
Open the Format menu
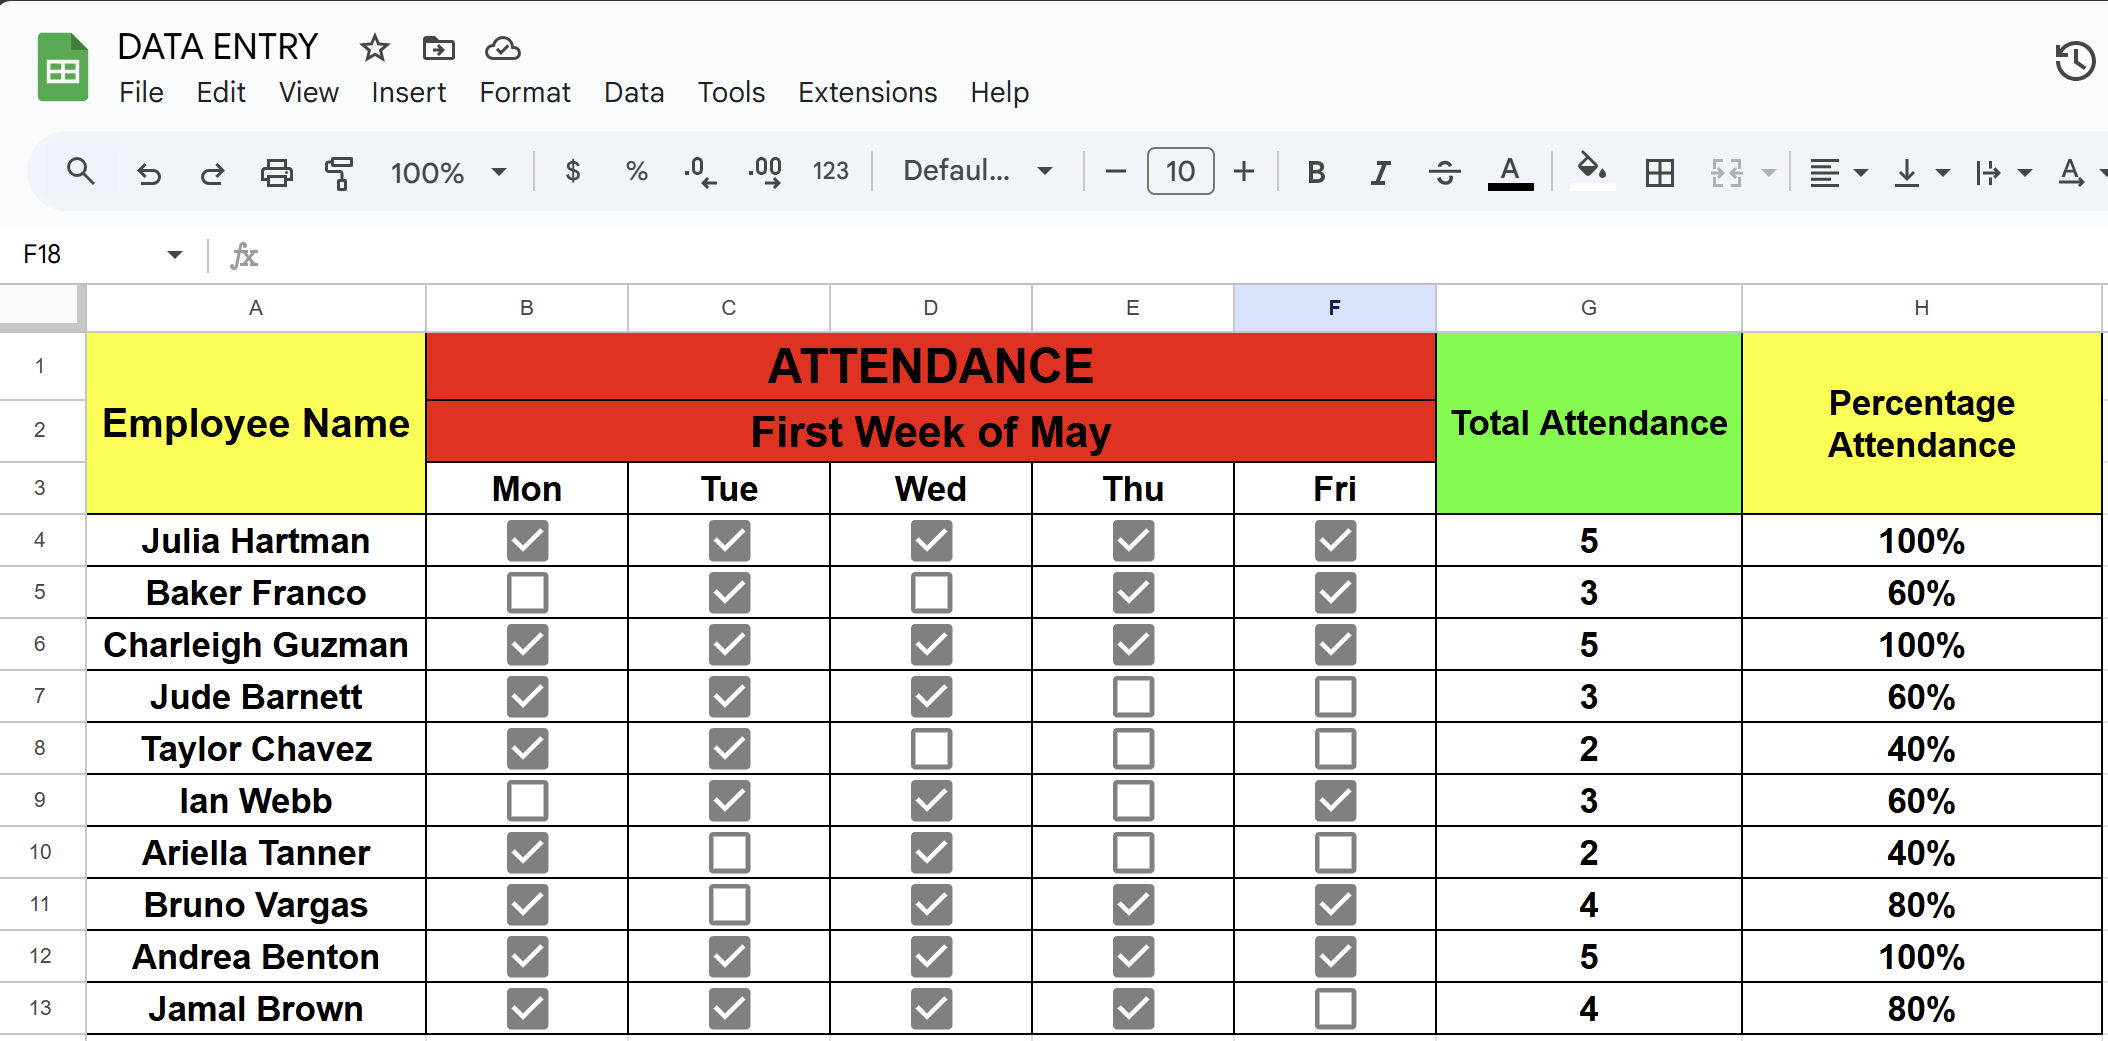pyautogui.click(x=524, y=92)
